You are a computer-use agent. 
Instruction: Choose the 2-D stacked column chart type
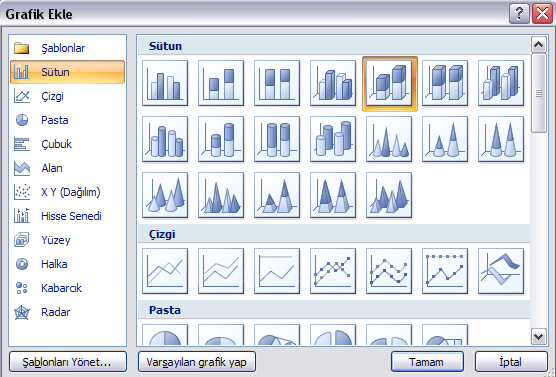[x=221, y=83]
